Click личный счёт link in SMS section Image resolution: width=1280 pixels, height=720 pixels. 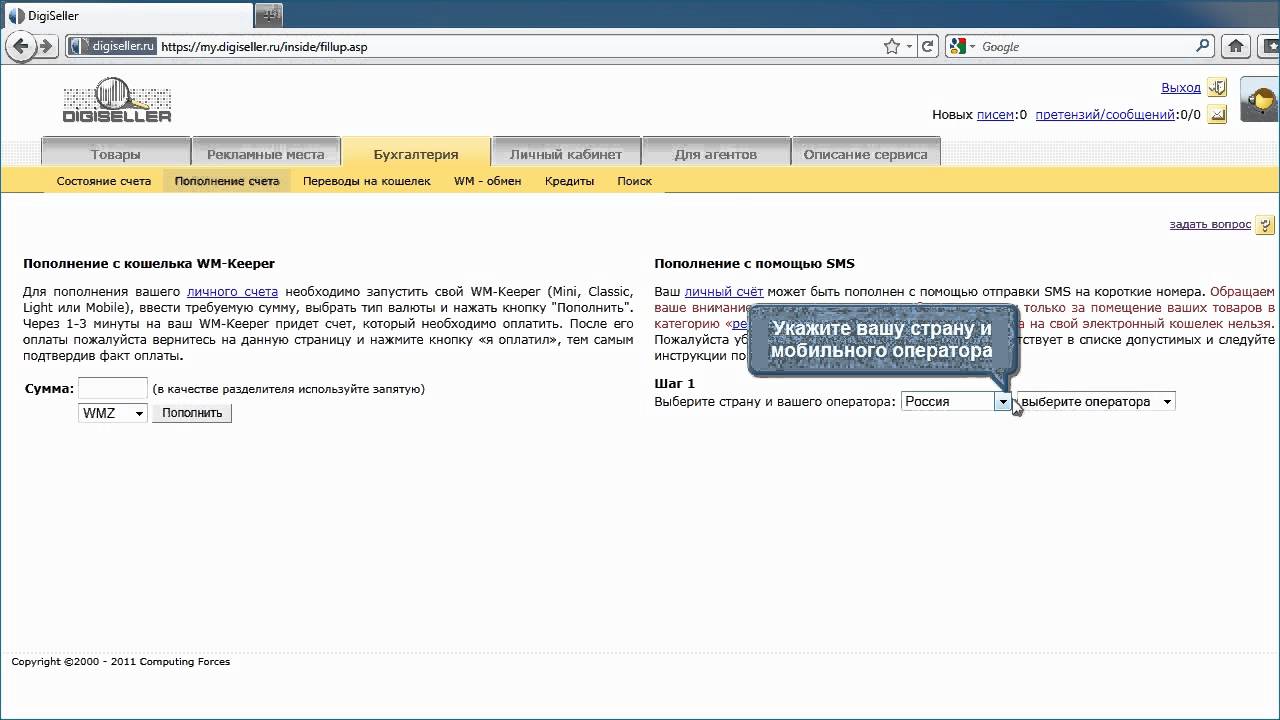point(723,291)
